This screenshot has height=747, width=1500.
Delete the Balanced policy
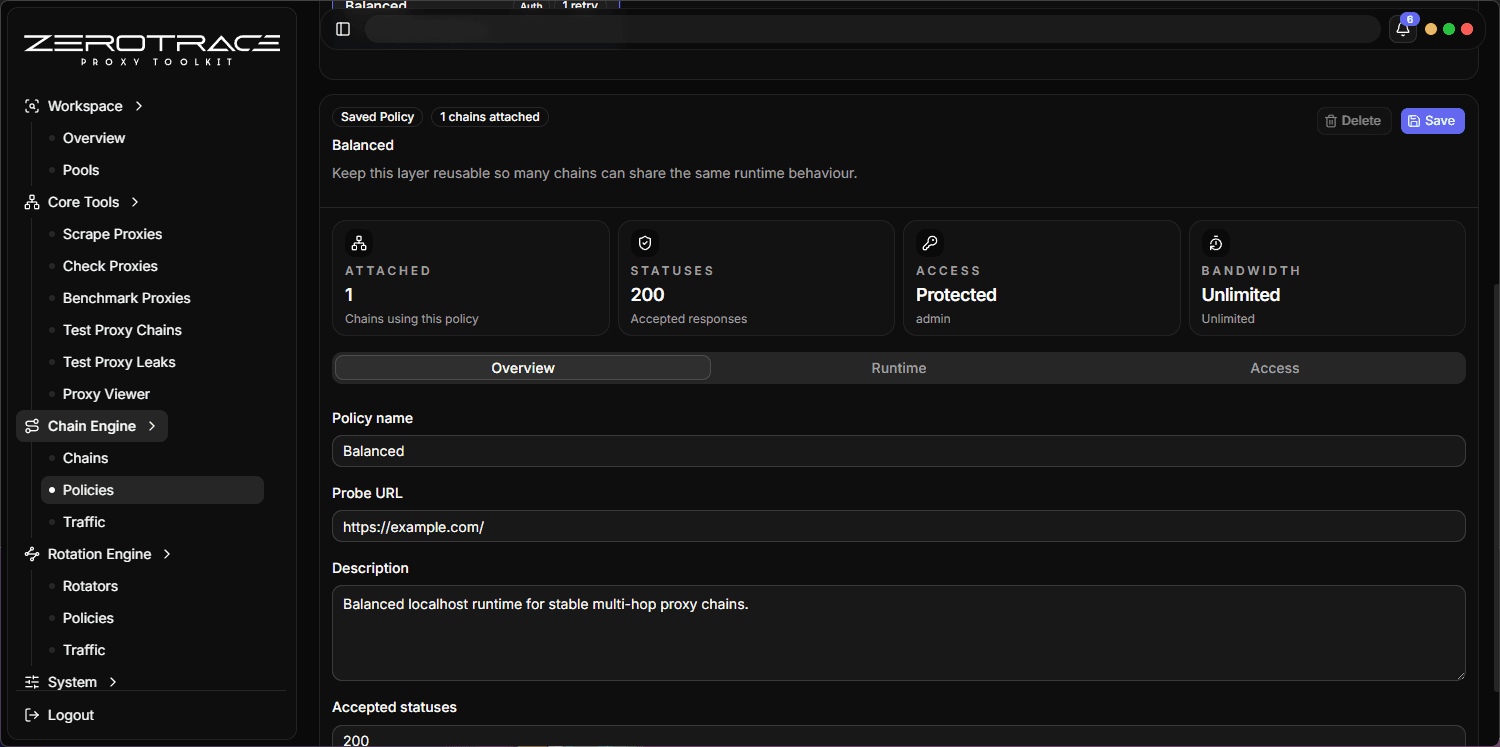[x=1353, y=121]
